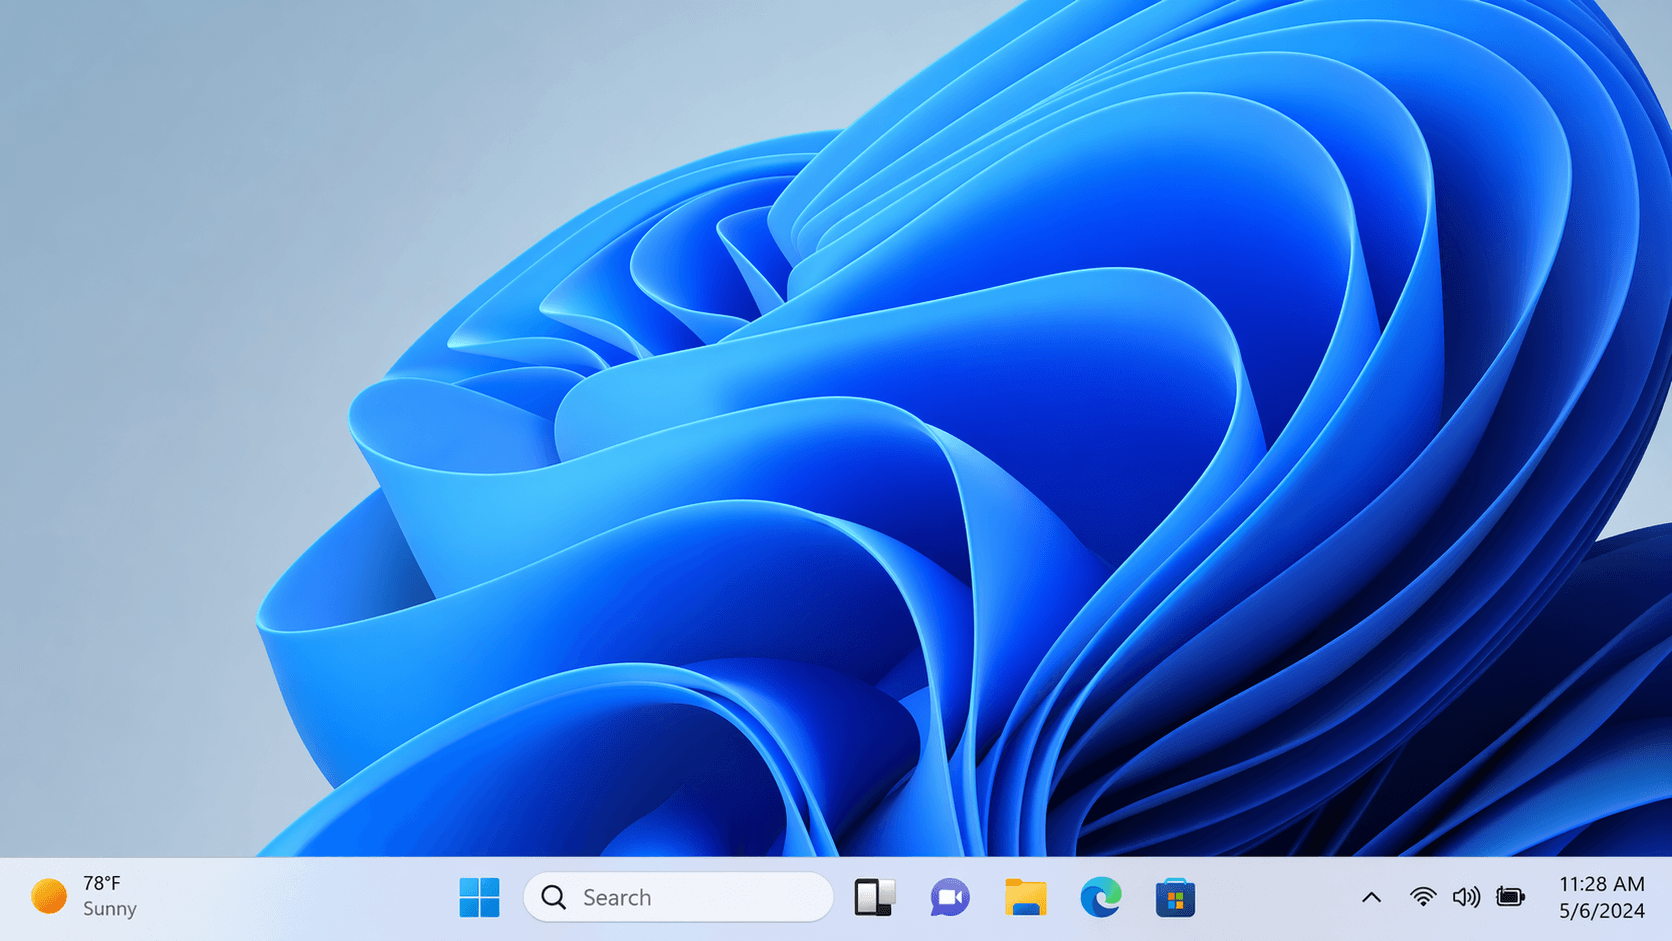Check the battery status icon
1672x941 pixels.
(x=1510, y=897)
